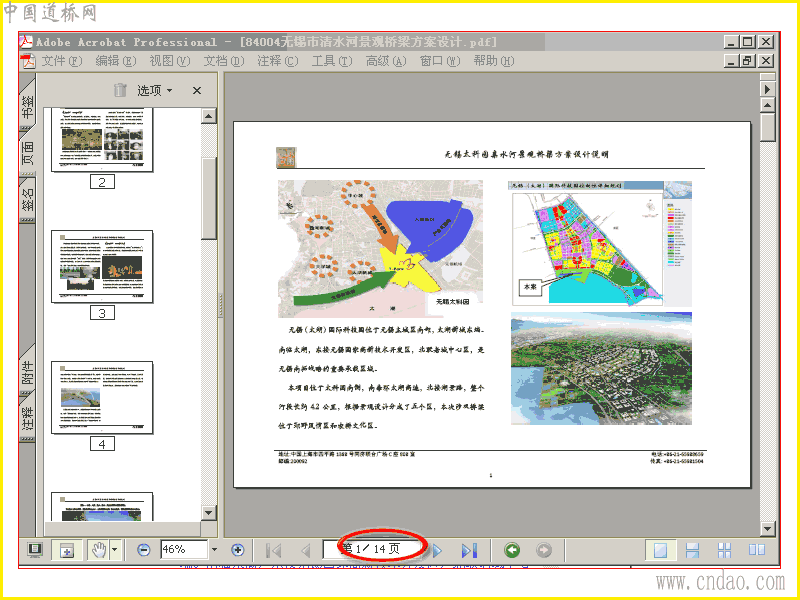The image size is (800, 600).
Task: Go to the previous page
Action: pos(306,551)
